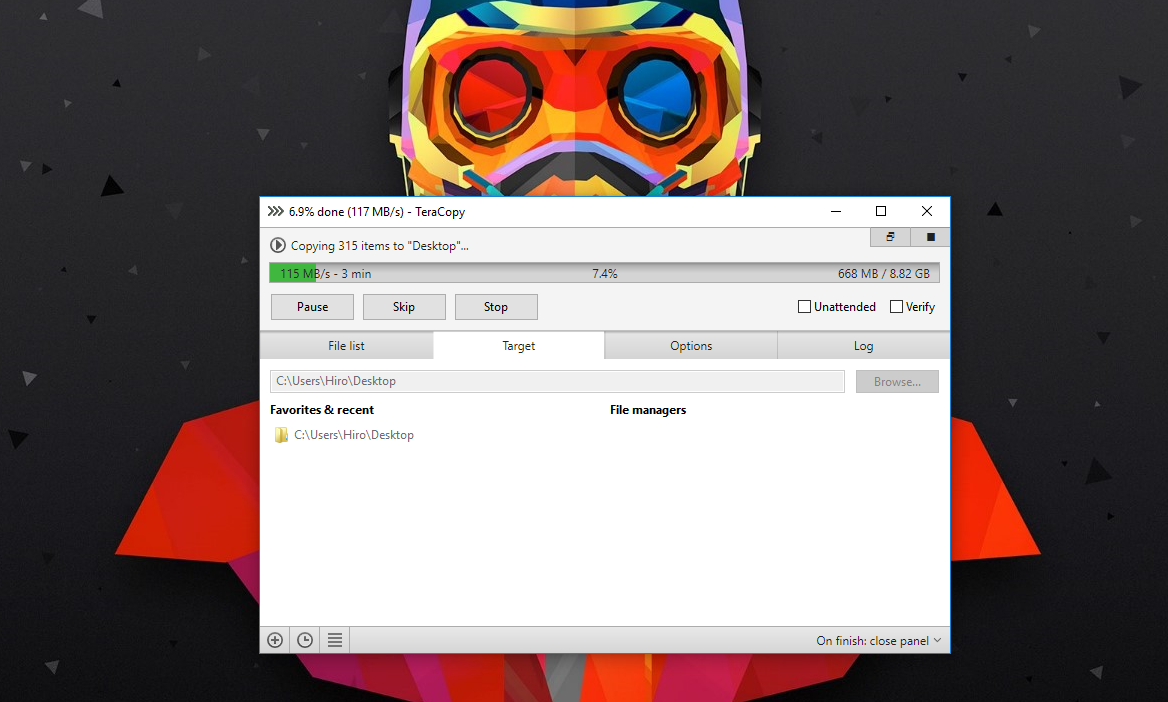Click the add new job plus icon
Screen dimensions: 1168x702
pyautogui.click(x=275, y=640)
